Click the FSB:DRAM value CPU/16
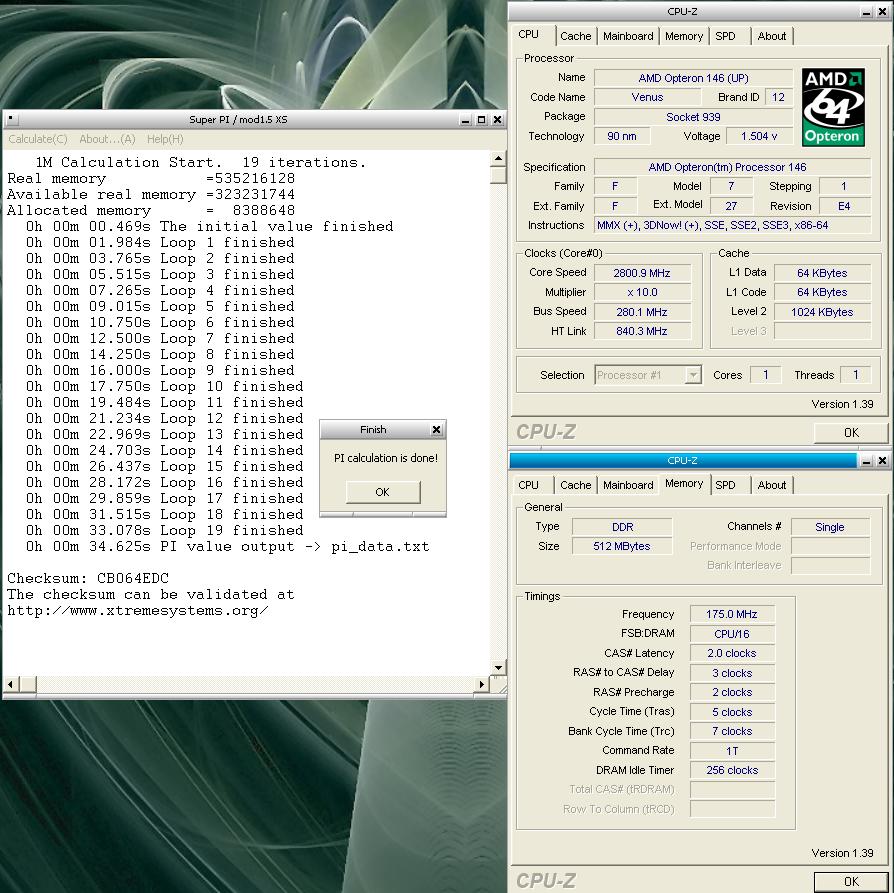 (x=732, y=634)
